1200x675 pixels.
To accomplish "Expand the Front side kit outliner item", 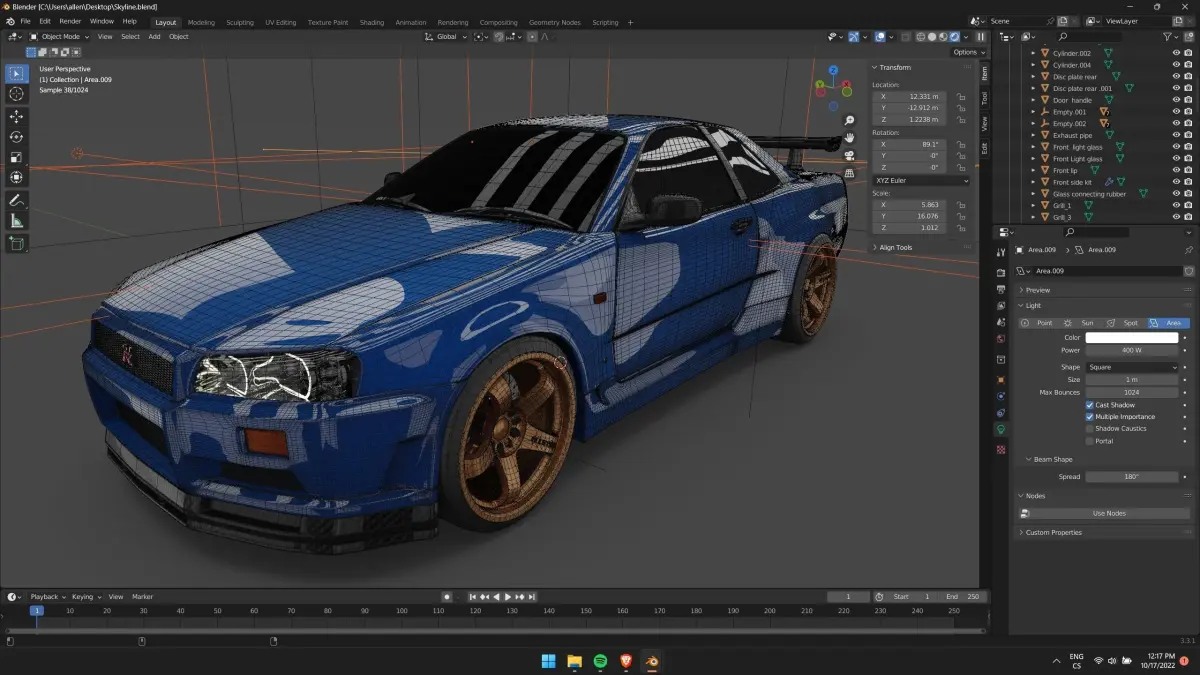I will (1034, 182).
